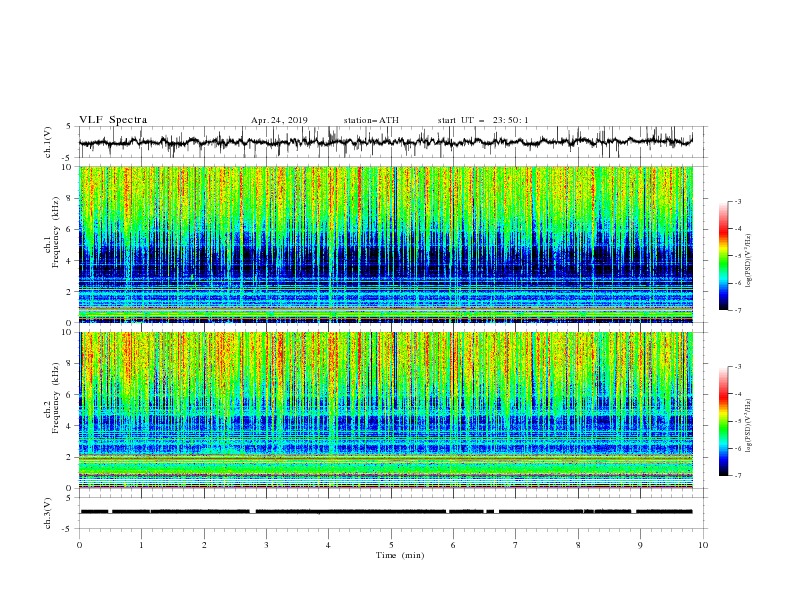Image resolution: width=792 pixels, height=612 pixels.
Task: Click the ch.2 spectrogram plot area
Action: tap(386, 410)
